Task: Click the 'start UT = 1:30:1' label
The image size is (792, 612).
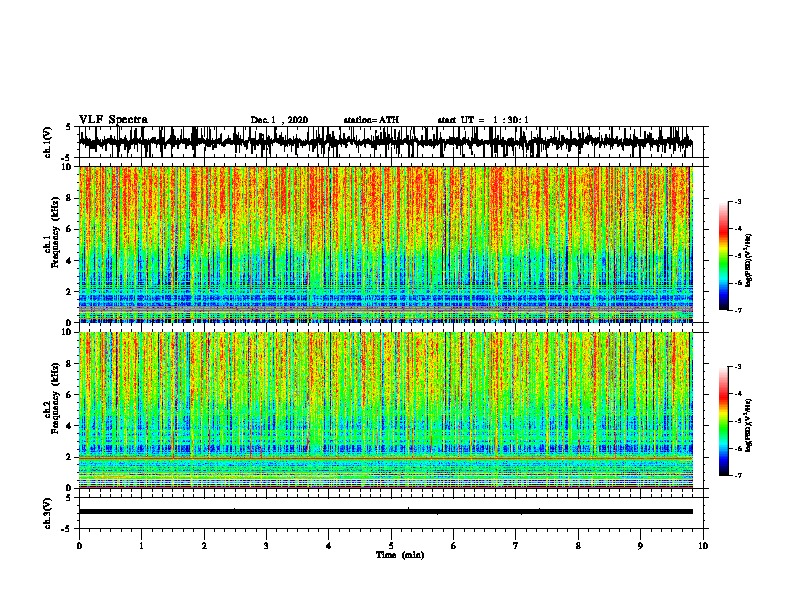Action: [x=483, y=120]
